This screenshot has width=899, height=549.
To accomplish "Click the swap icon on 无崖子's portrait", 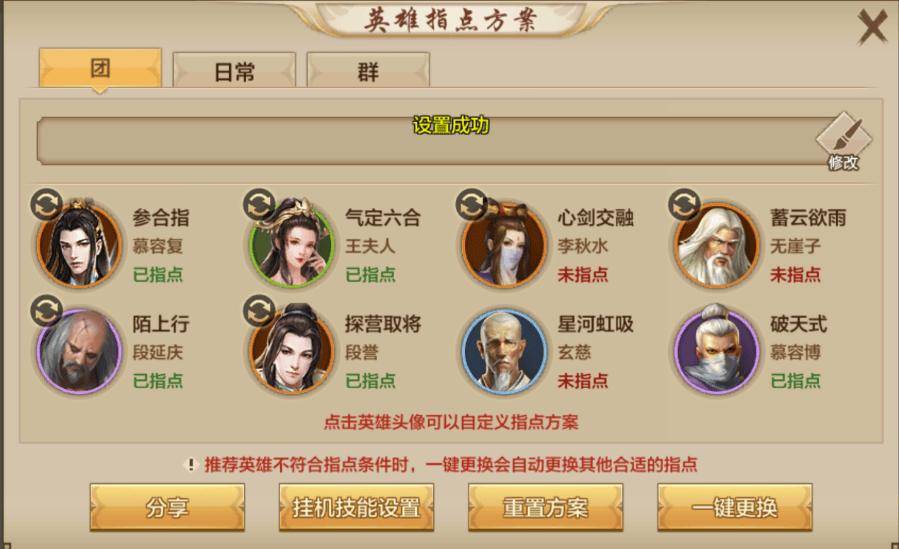I will point(685,205).
